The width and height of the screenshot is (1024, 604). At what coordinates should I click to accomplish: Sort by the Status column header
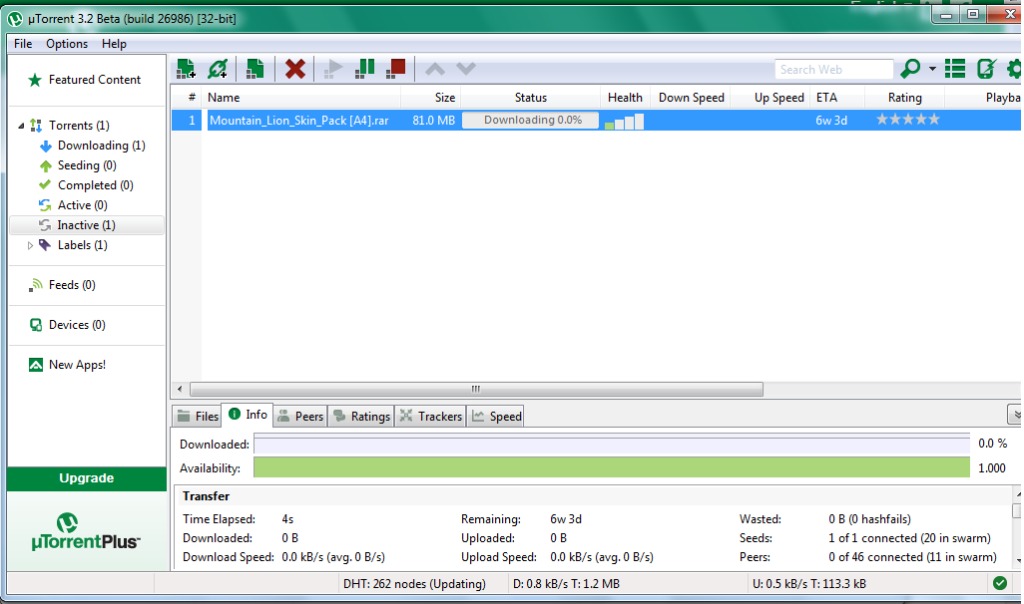[x=530, y=97]
